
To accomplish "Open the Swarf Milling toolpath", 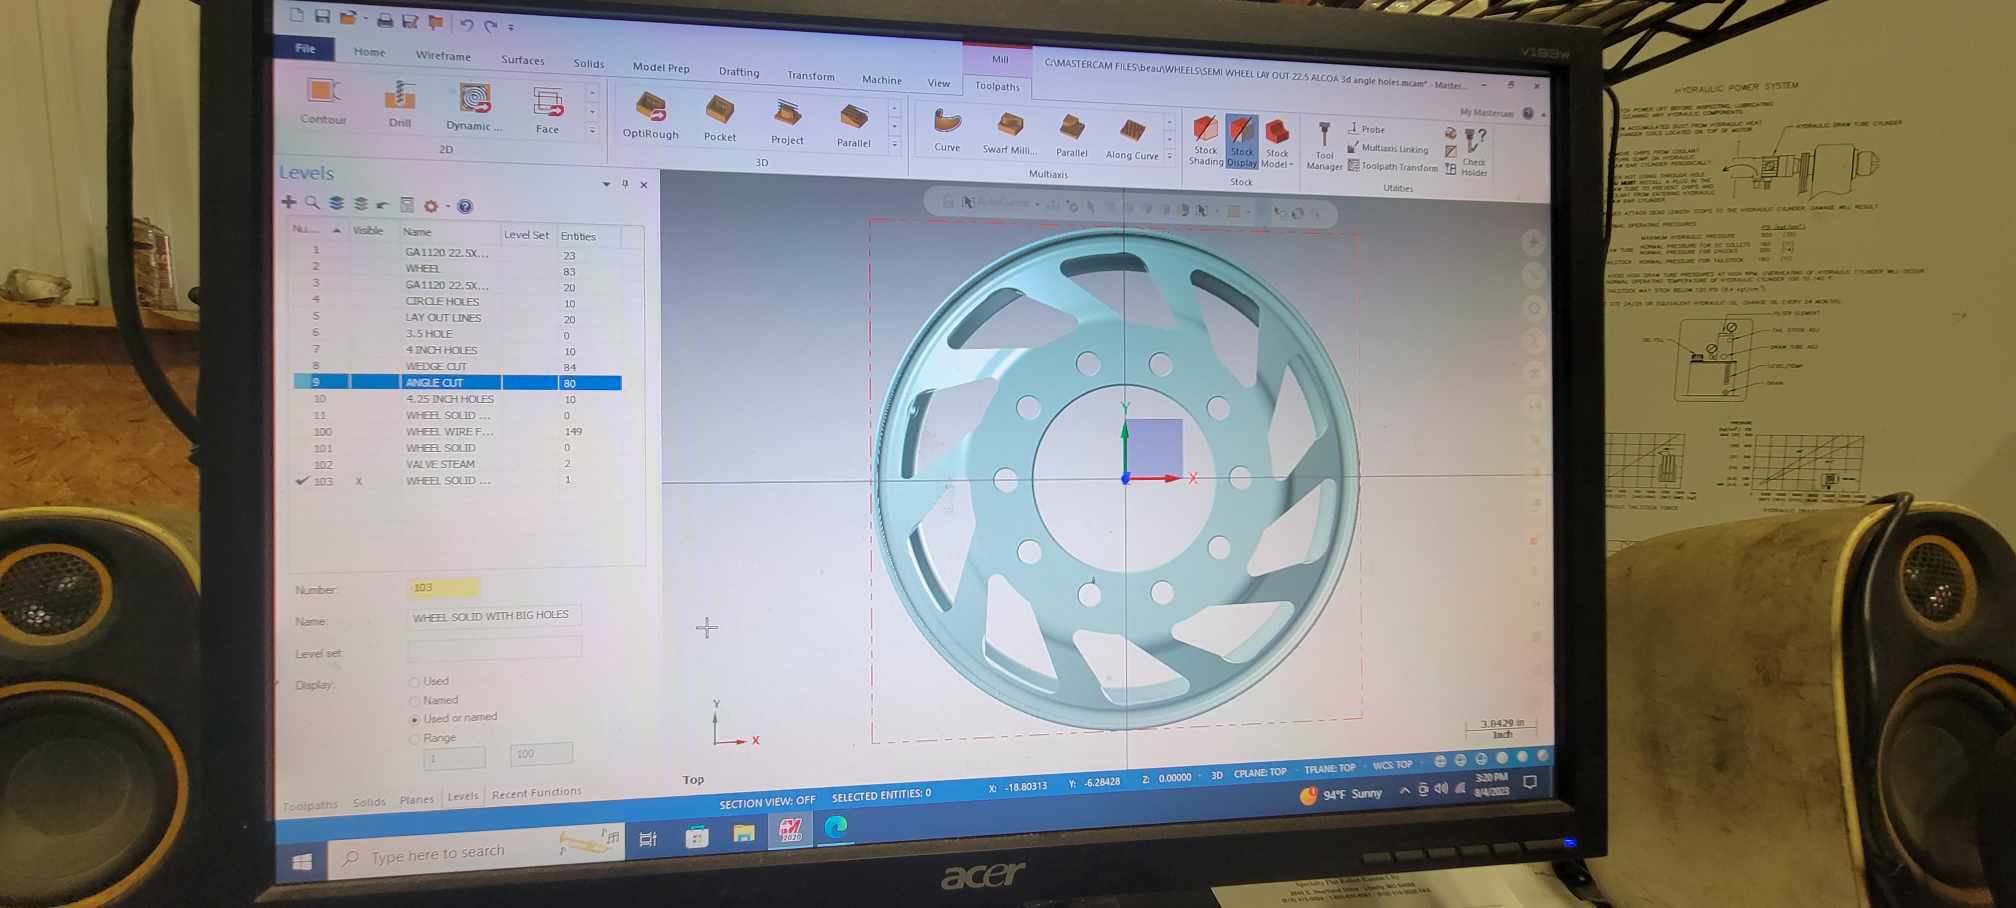I will pyautogui.click(x=1009, y=133).
